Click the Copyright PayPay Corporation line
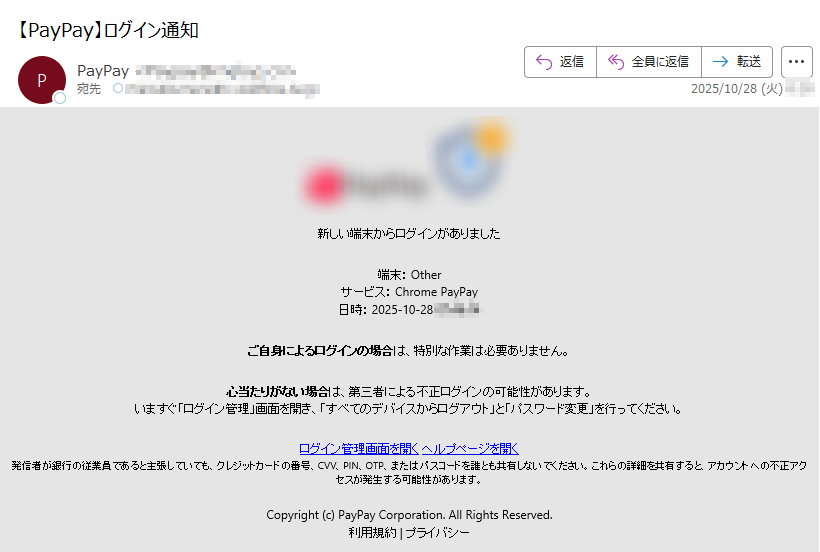This screenshot has height=552, width=820. pos(409,515)
